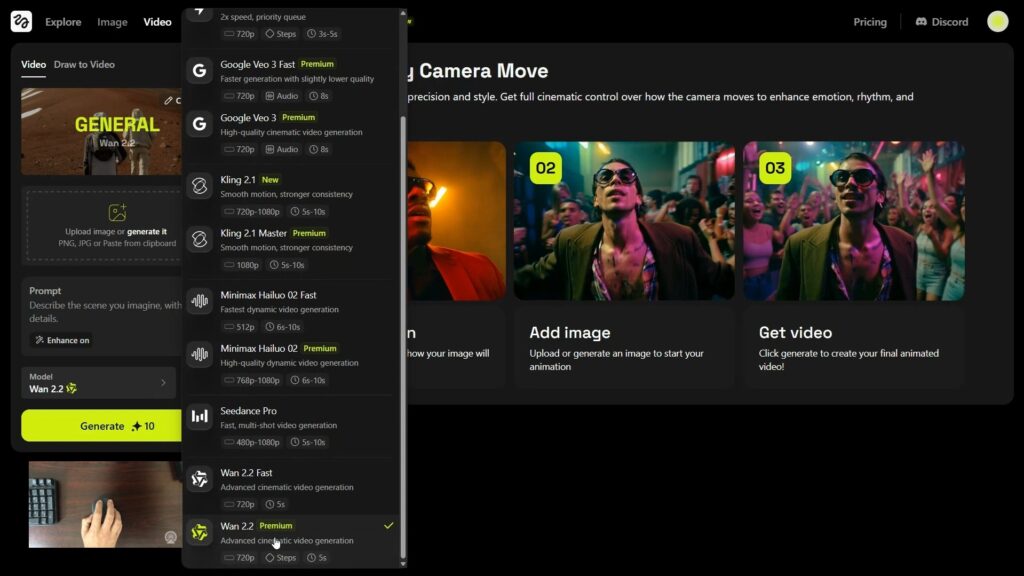Open the Model Wan 2.2 selector
This screenshot has width=1024, height=576.
coord(99,383)
